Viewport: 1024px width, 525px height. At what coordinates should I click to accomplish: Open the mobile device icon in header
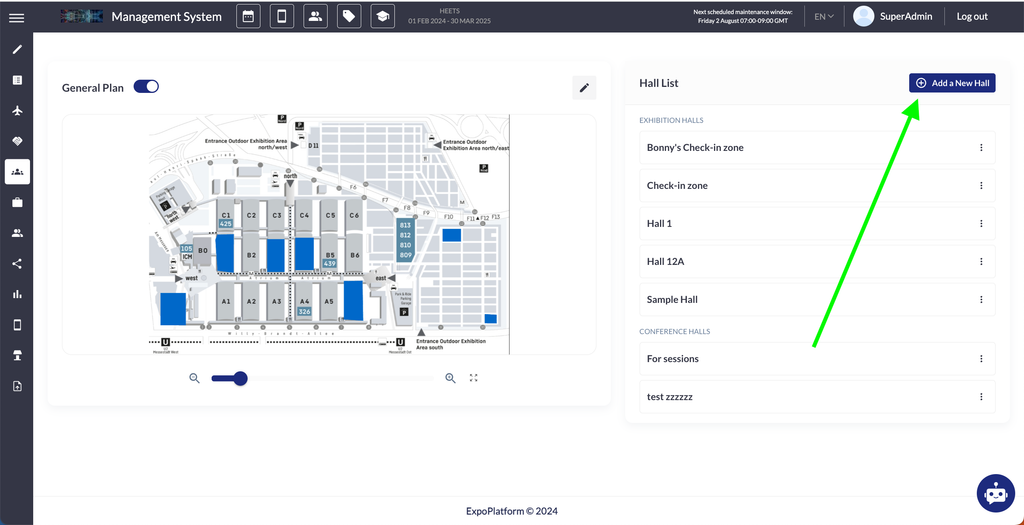pyautogui.click(x=282, y=17)
